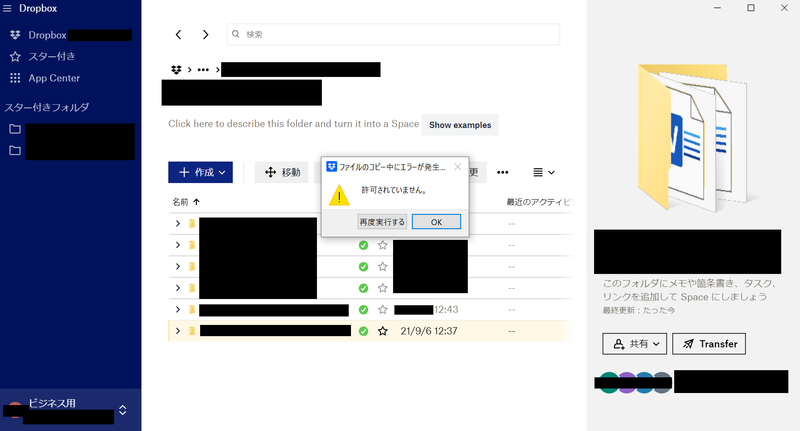The image size is (800, 431).
Task: Expand the folder row dated 12:43
Action: point(178,309)
